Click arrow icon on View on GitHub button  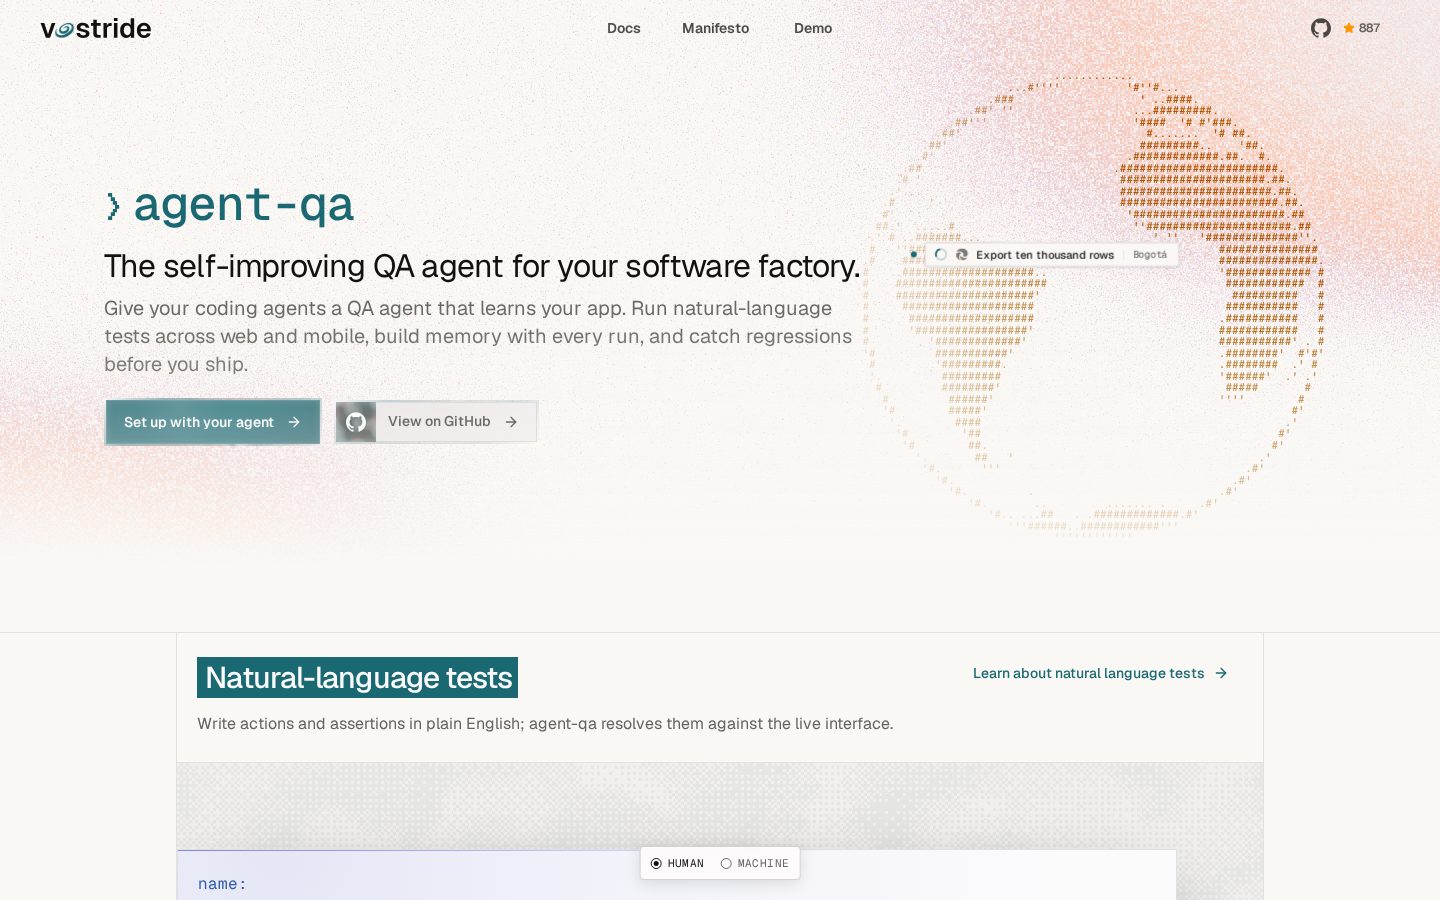click(511, 422)
